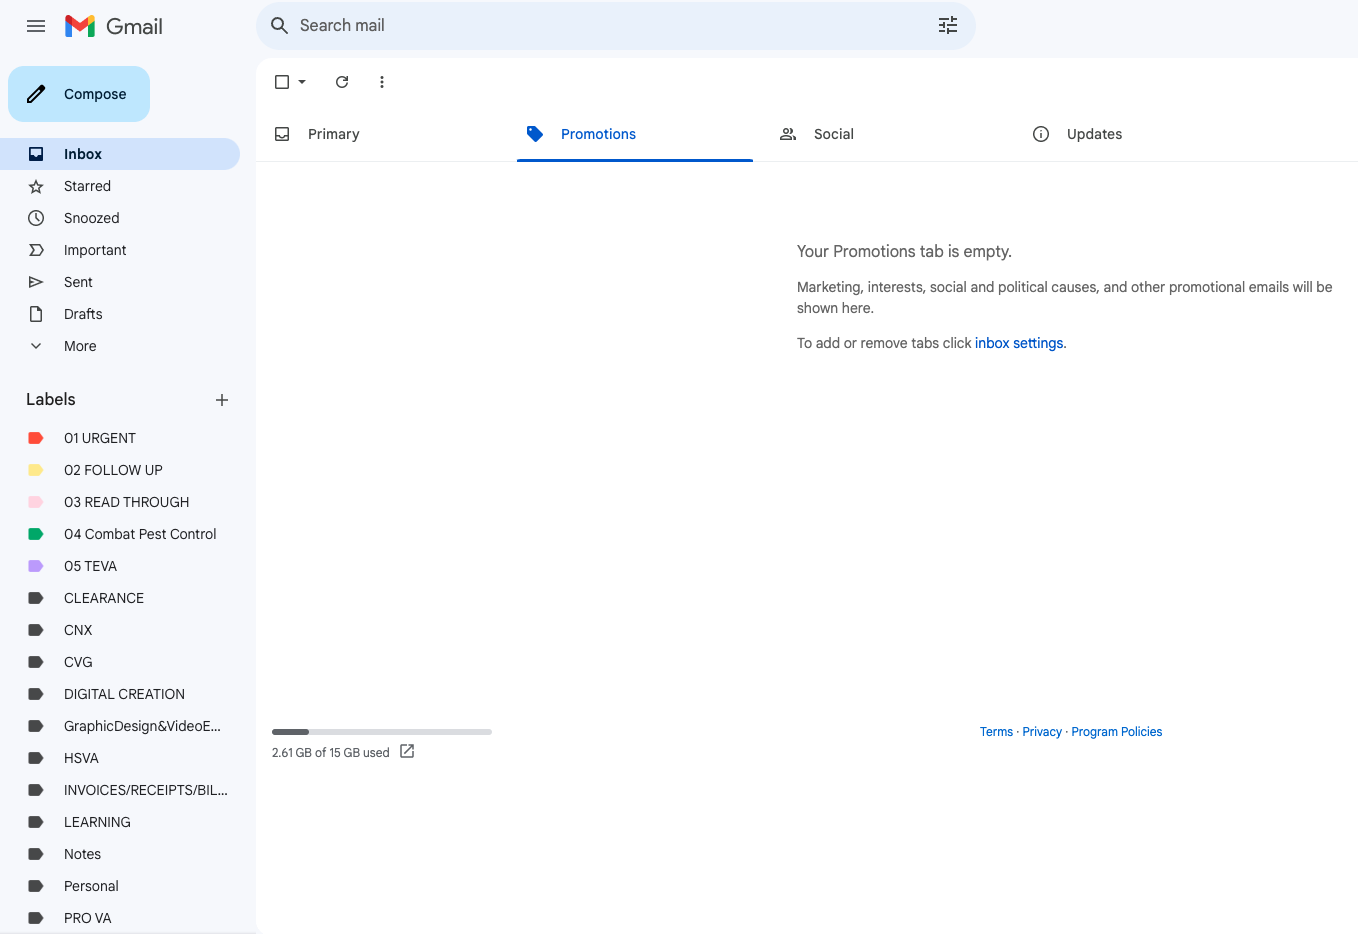Open the three-dot more options menu

click(x=382, y=82)
